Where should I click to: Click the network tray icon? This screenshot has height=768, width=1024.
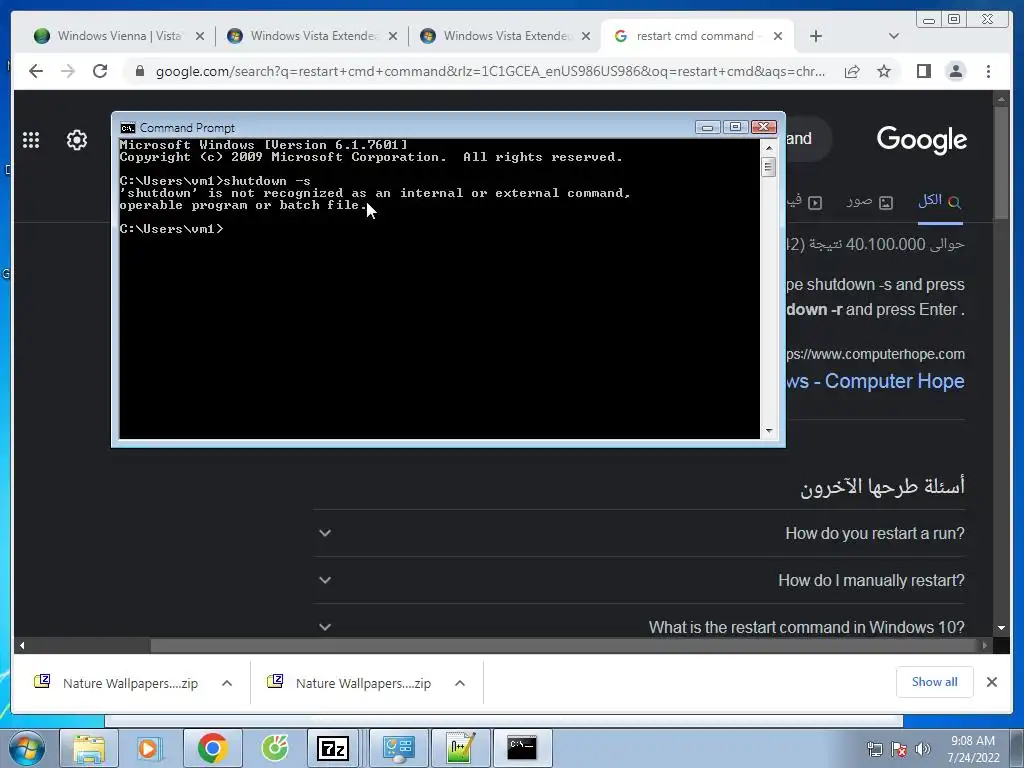click(x=874, y=749)
